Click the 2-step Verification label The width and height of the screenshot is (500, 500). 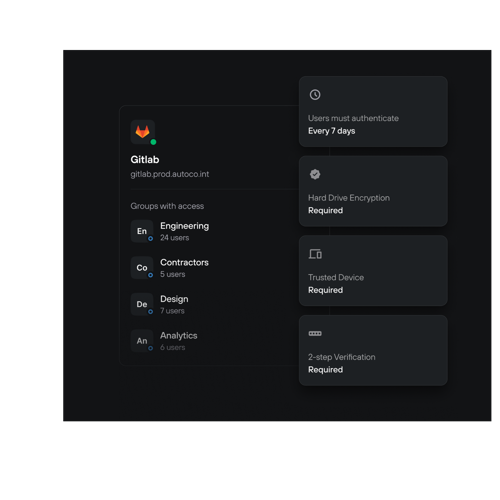[342, 357]
